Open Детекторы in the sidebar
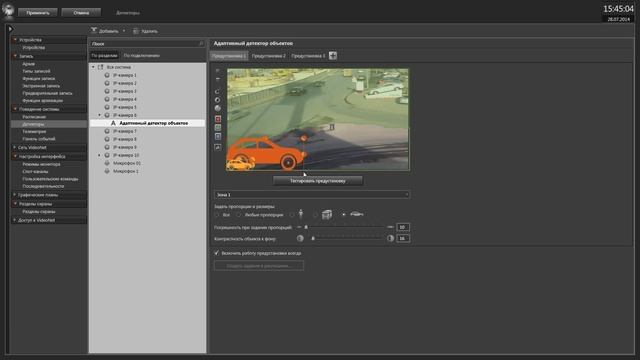 click(x=33, y=124)
